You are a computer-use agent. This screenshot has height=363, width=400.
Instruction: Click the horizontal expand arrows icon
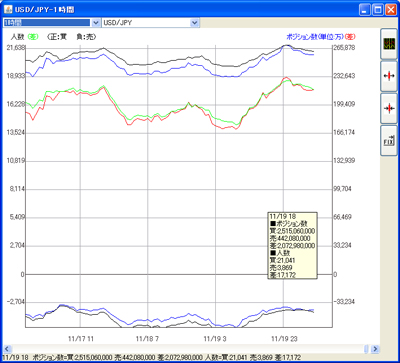click(389, 76)
